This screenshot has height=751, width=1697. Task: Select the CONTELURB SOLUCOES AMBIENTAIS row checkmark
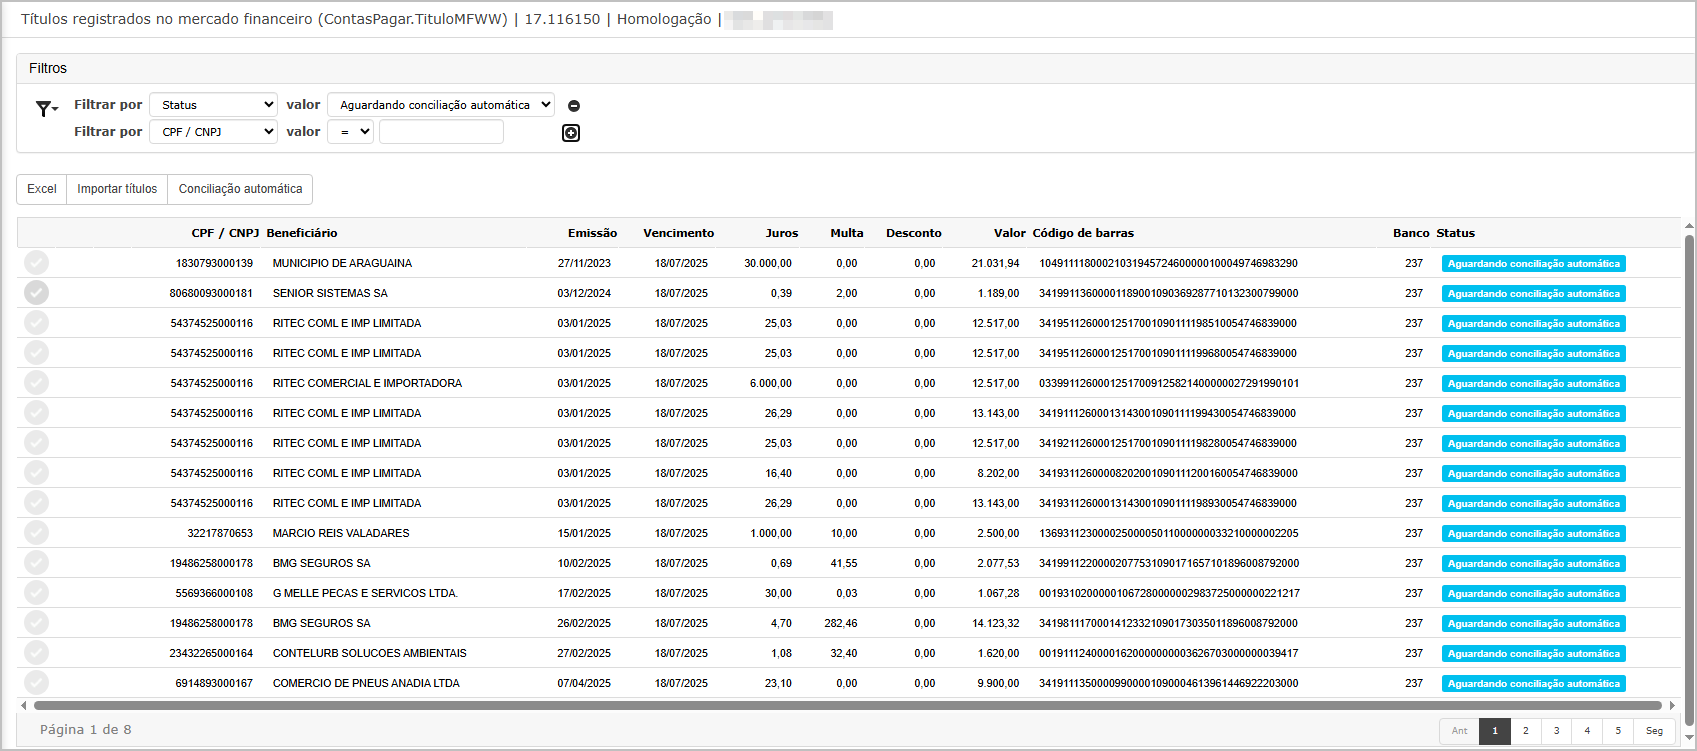point(36,653)
